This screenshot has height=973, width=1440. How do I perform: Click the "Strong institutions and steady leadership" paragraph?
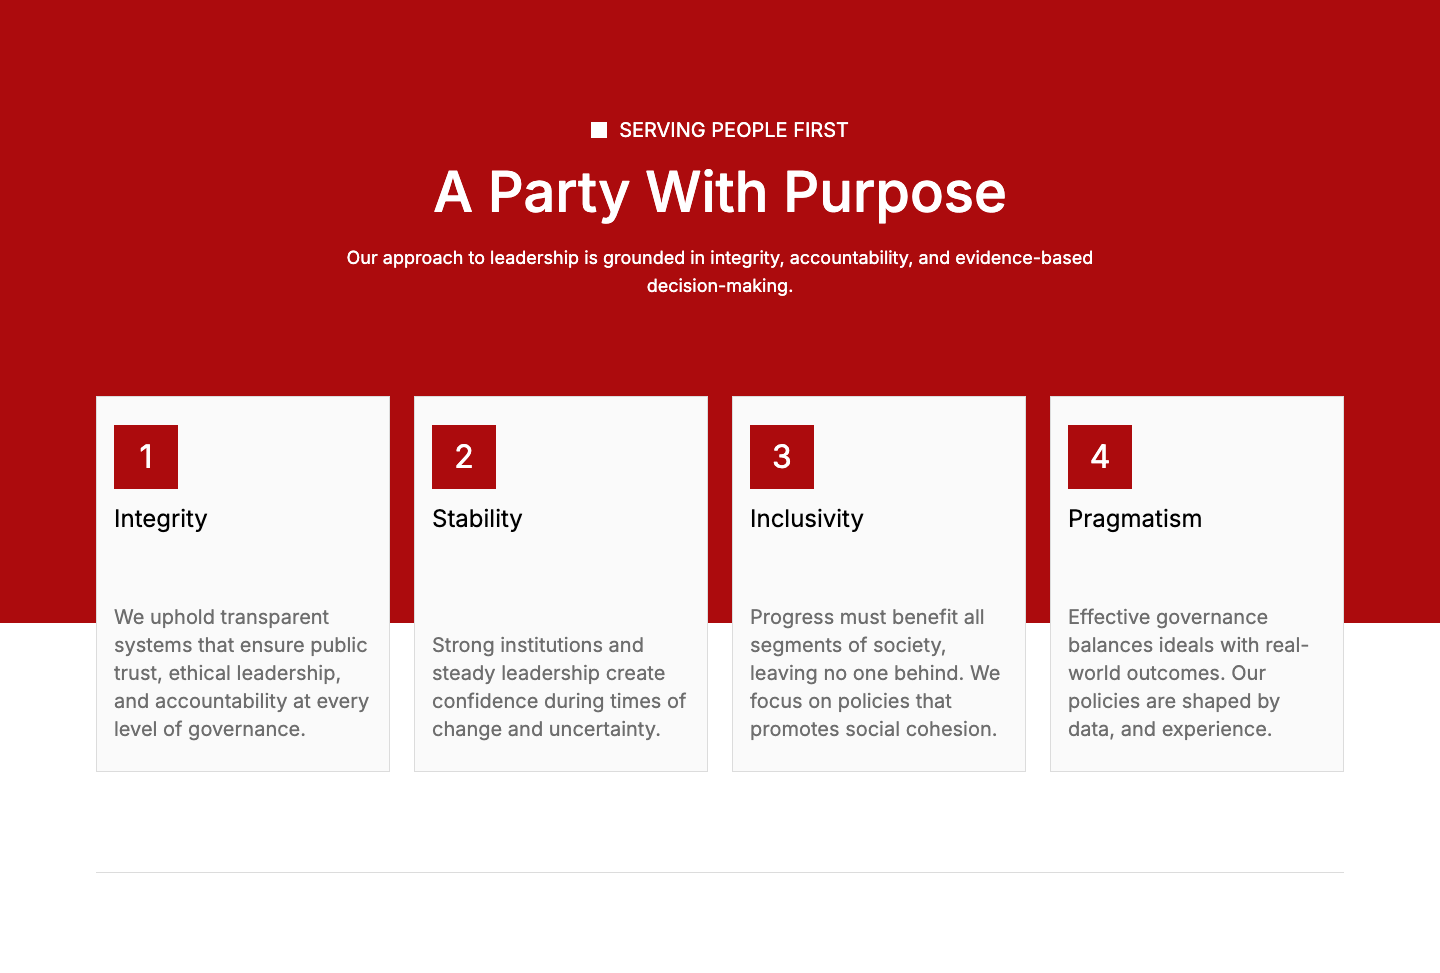[559, 687]
